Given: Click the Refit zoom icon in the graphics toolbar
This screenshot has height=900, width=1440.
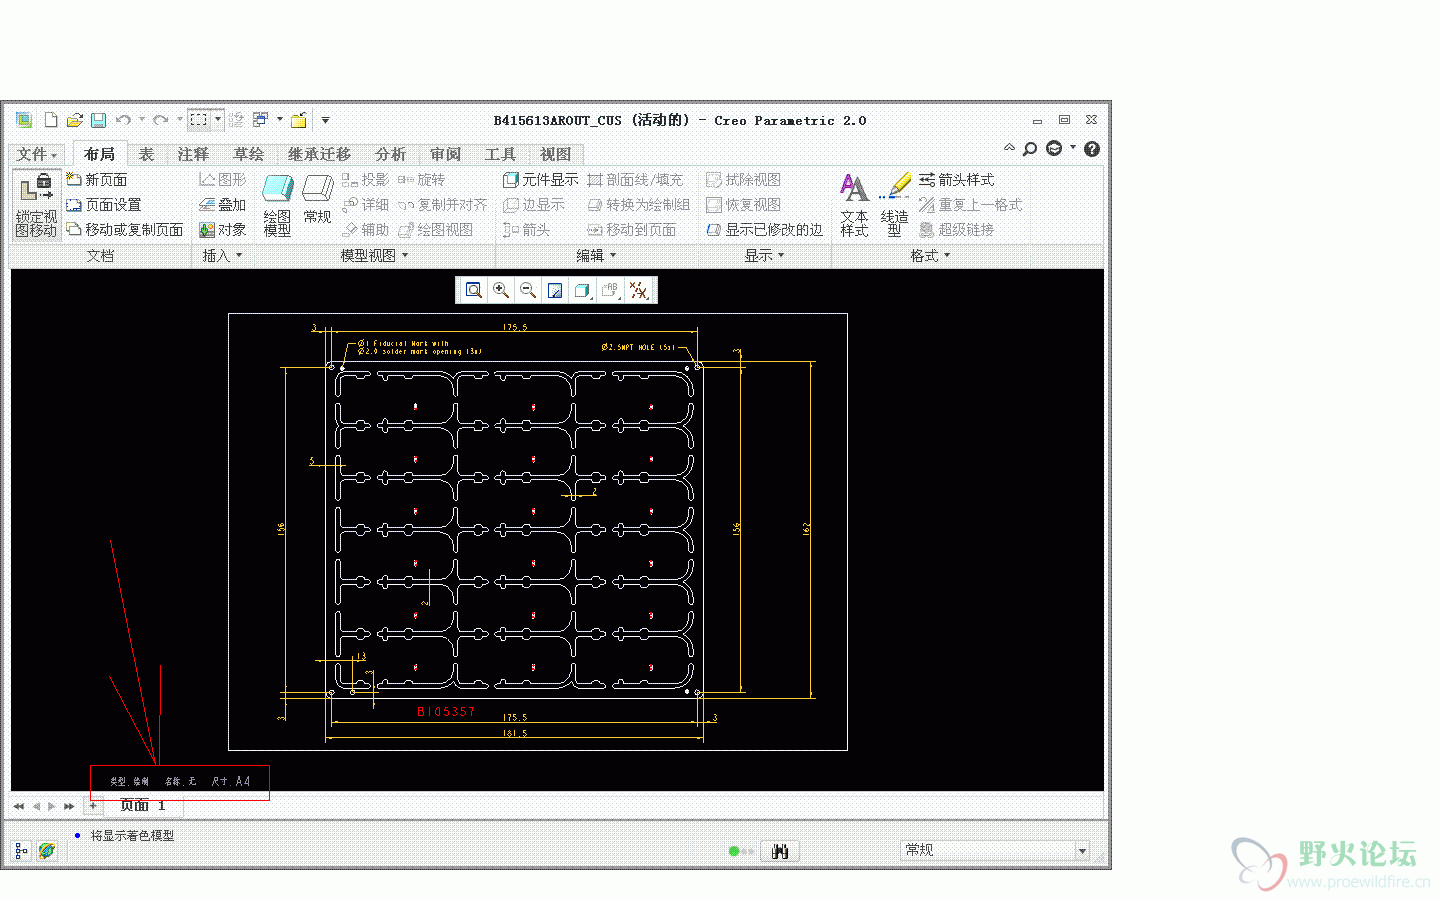Looking at the screenshot, I should coord(474,290).
